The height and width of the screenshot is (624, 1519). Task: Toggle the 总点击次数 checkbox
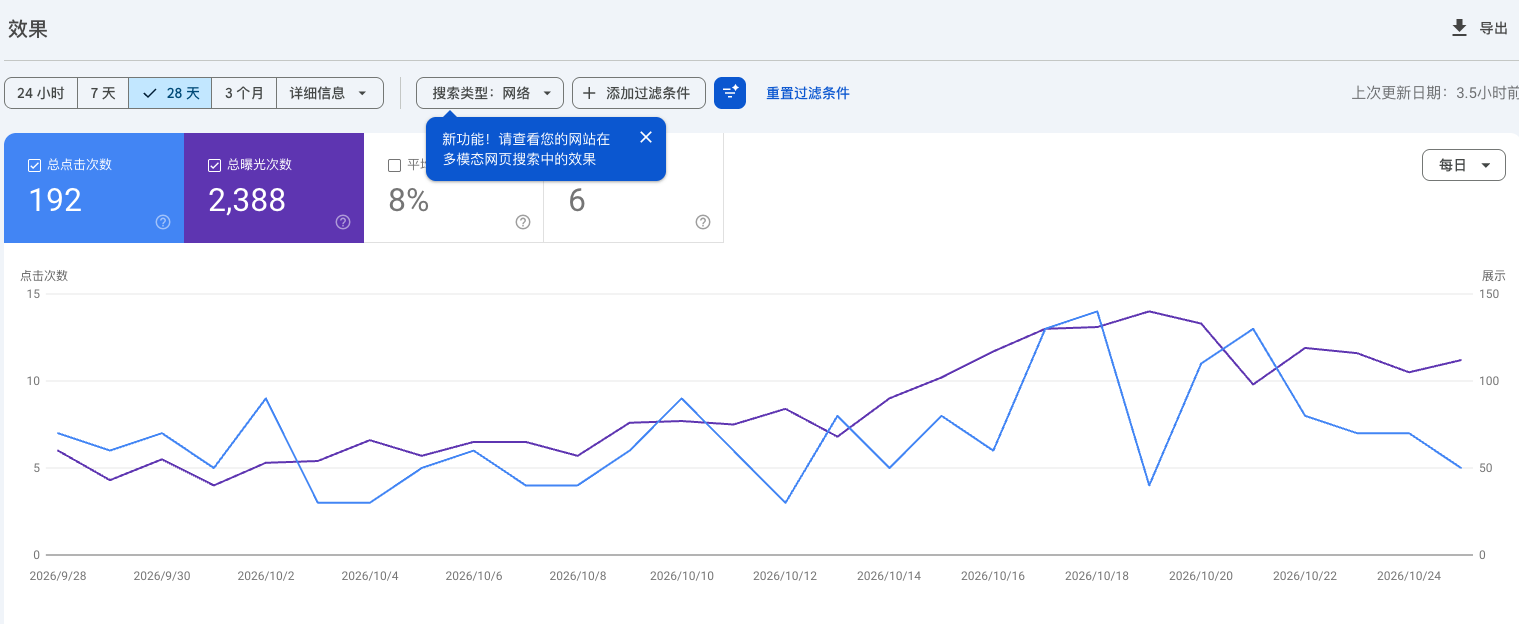point(34,165)
